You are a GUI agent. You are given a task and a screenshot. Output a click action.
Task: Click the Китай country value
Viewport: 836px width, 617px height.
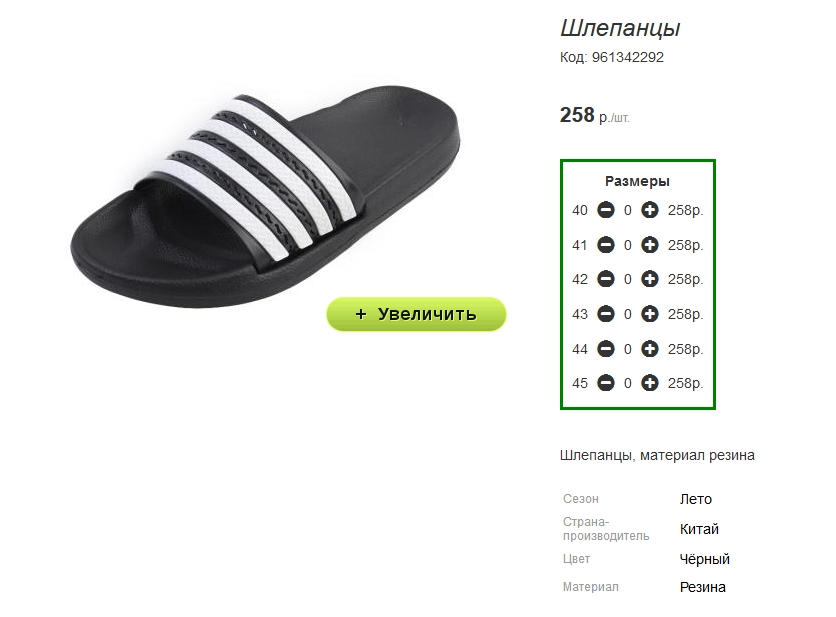(x=699, y=529)
